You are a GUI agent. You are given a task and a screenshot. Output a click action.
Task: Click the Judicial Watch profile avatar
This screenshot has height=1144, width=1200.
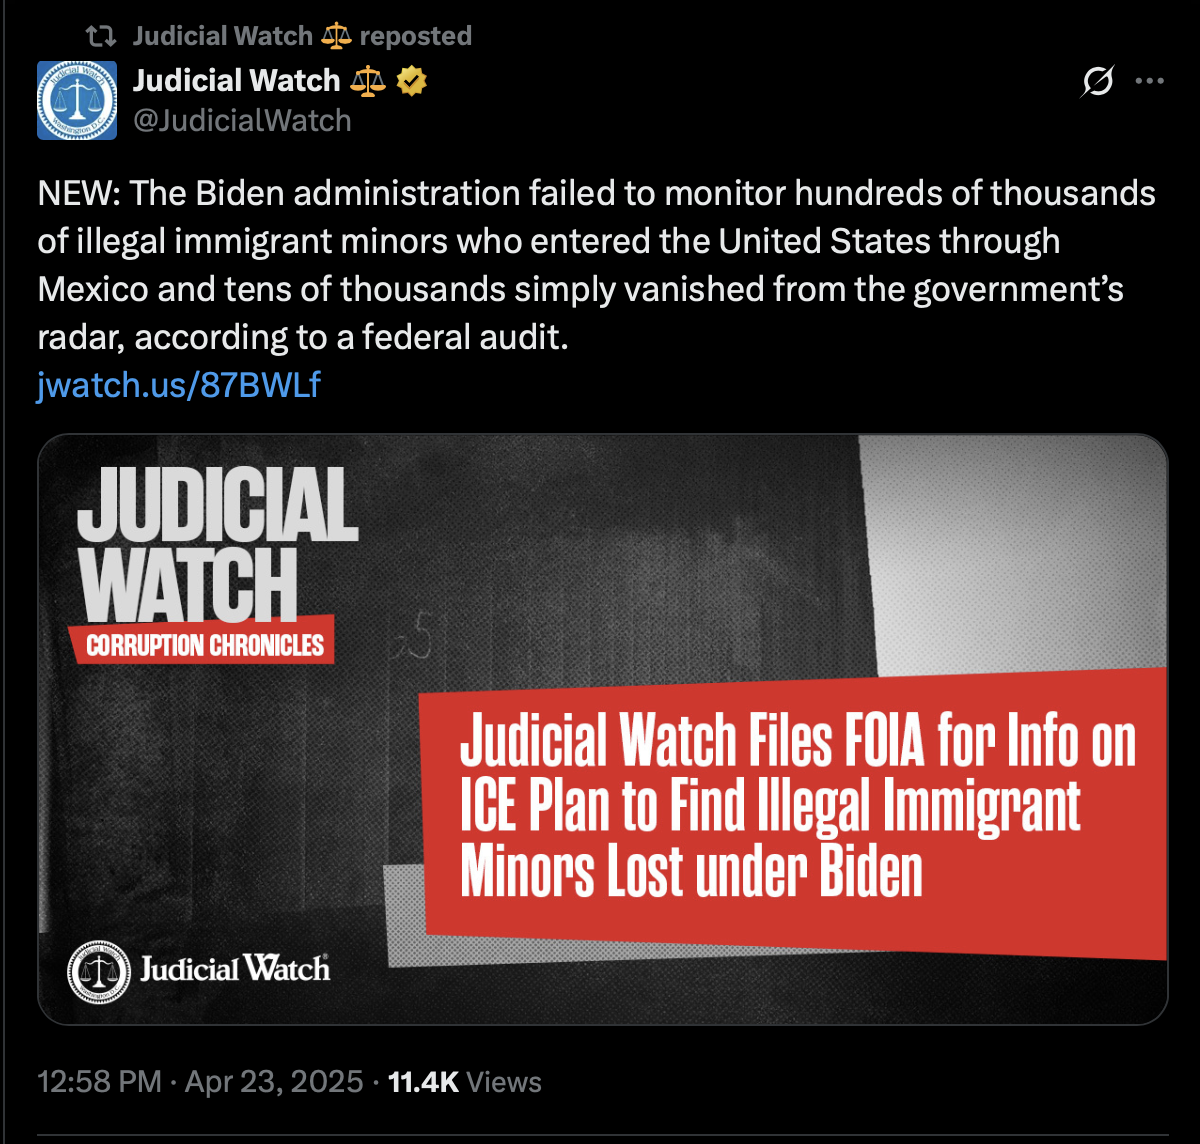click(77, 100)
